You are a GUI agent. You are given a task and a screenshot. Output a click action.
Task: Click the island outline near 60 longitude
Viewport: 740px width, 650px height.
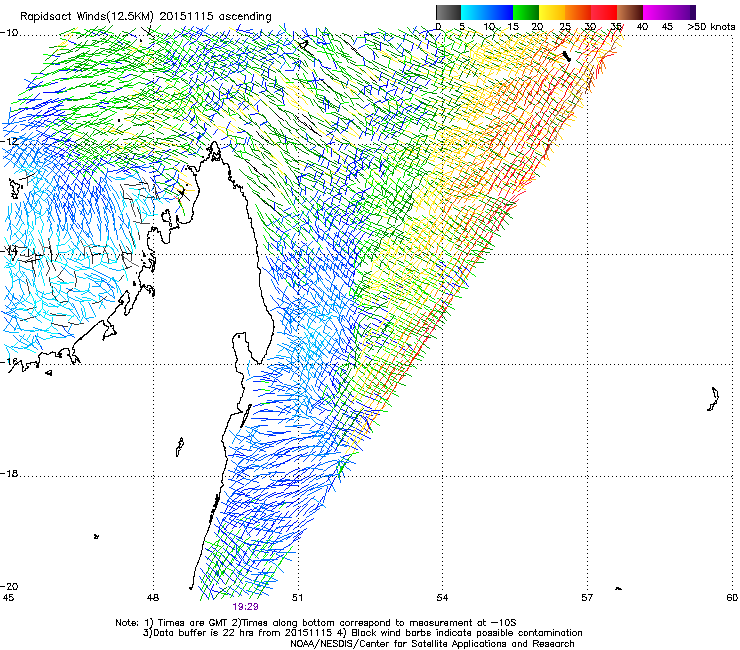click(713, 399)
